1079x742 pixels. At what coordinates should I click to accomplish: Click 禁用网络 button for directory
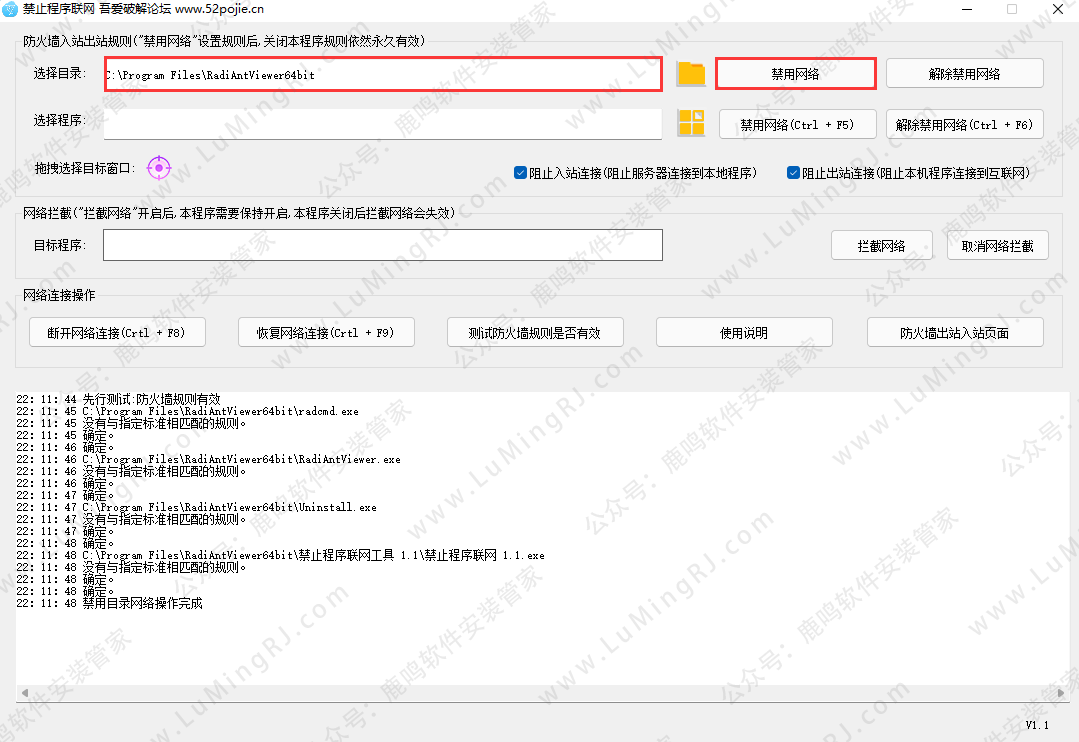coord(796,74)
